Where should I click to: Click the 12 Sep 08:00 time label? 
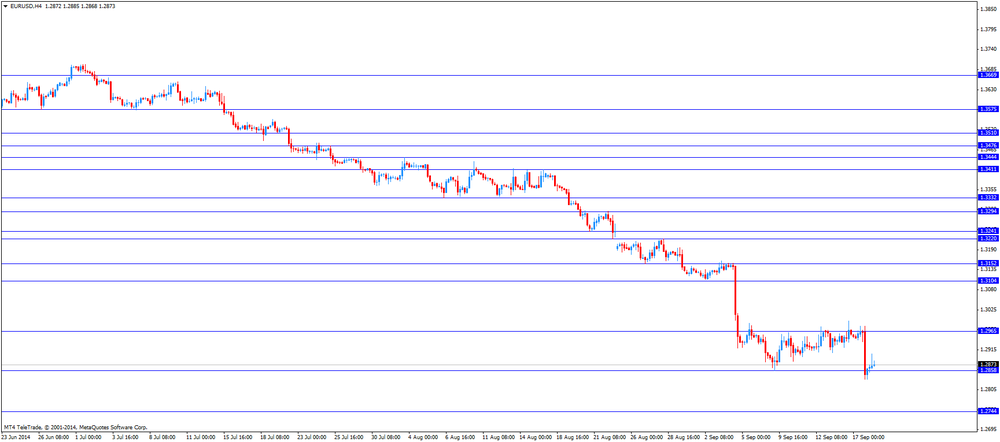[x=833, y=438]
